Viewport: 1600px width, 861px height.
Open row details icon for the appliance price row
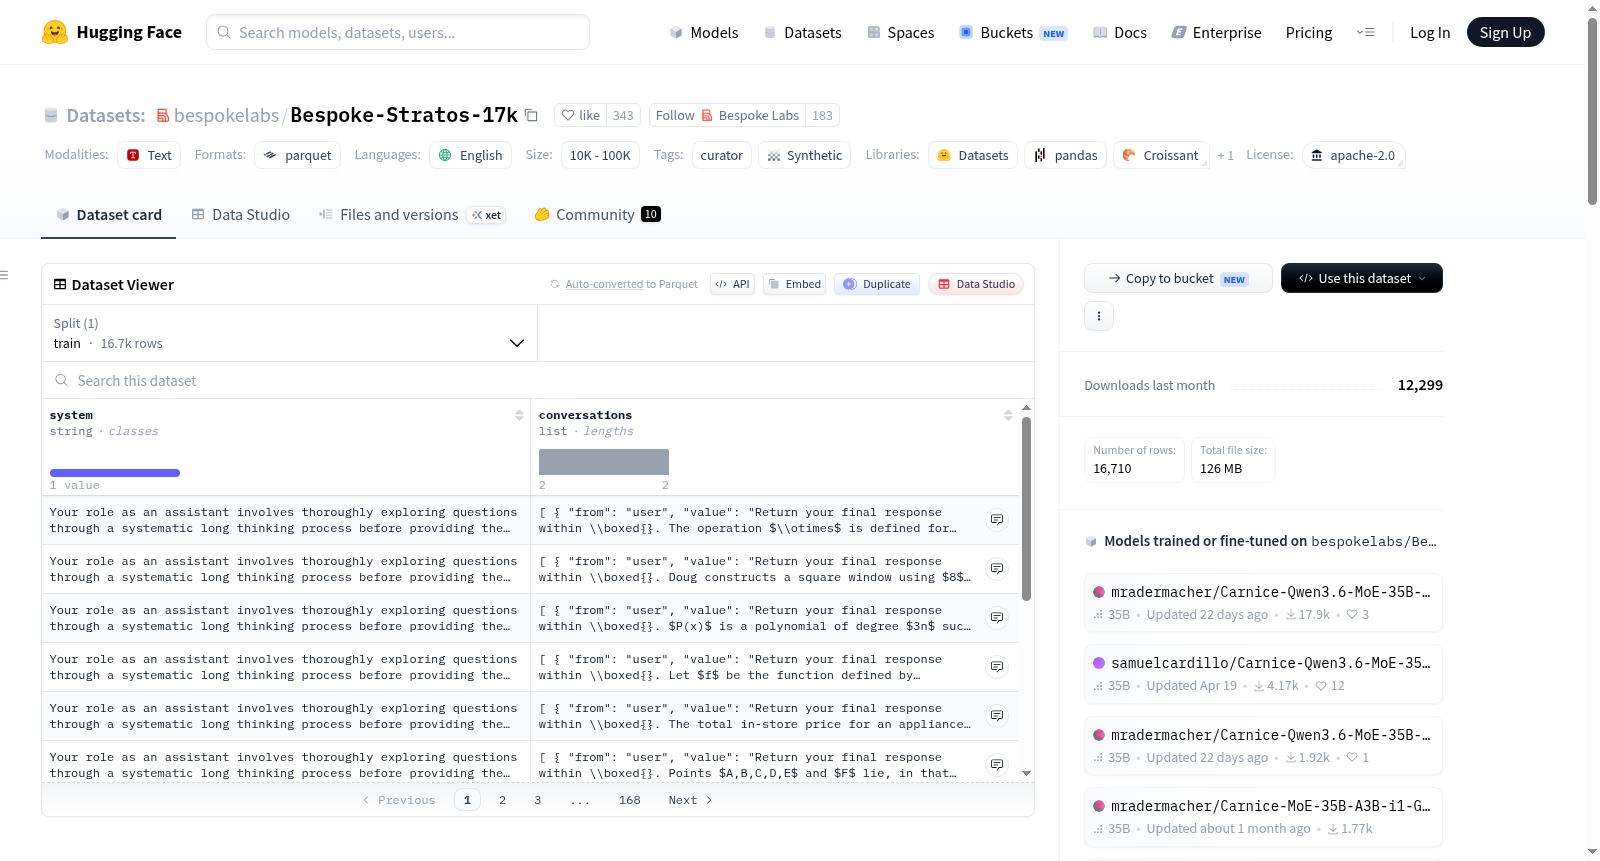click(x=997, y=716)
